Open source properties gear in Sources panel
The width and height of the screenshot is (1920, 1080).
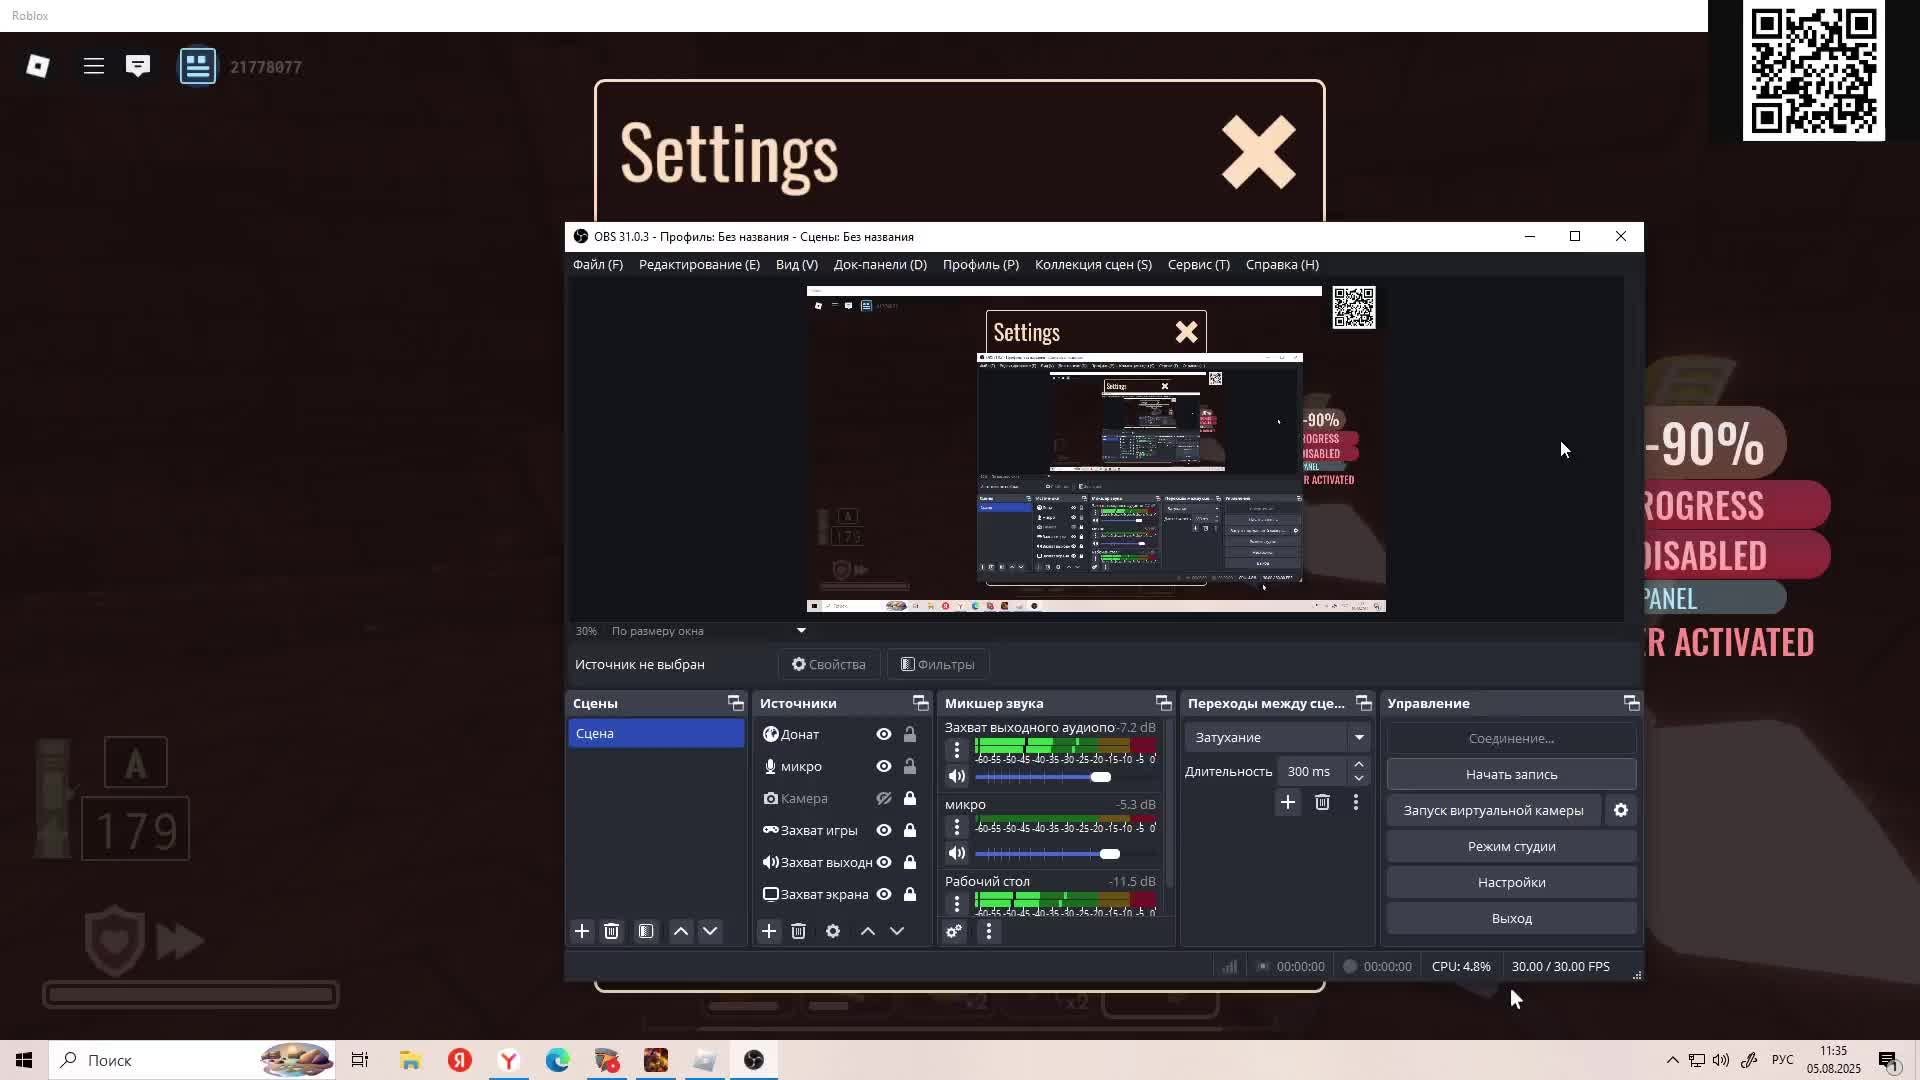(x=833, y=931)
